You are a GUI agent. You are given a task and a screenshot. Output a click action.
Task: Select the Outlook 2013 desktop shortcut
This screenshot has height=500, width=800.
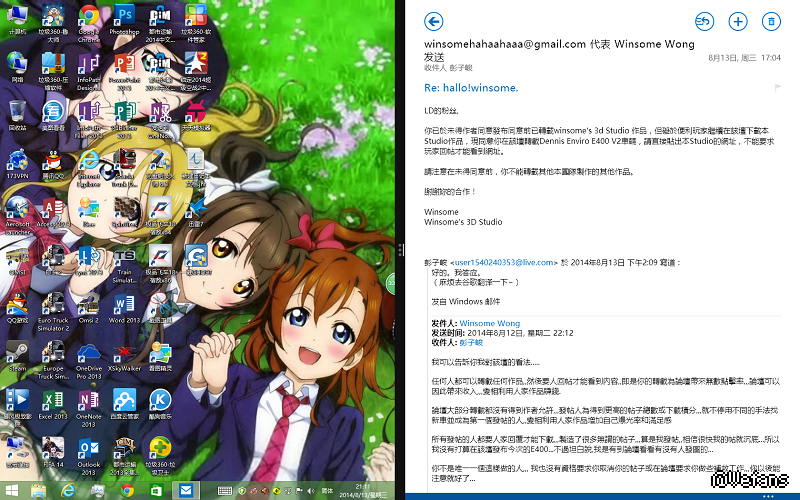coord(88,456)
